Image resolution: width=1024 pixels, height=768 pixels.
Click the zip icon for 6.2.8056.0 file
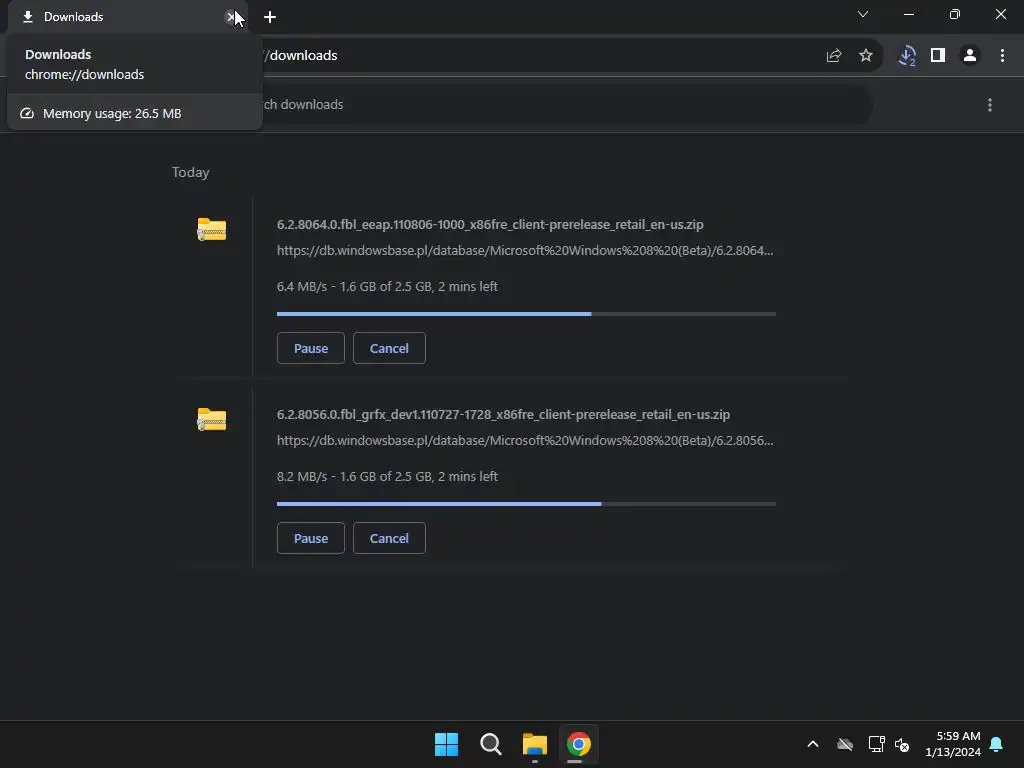212,419
